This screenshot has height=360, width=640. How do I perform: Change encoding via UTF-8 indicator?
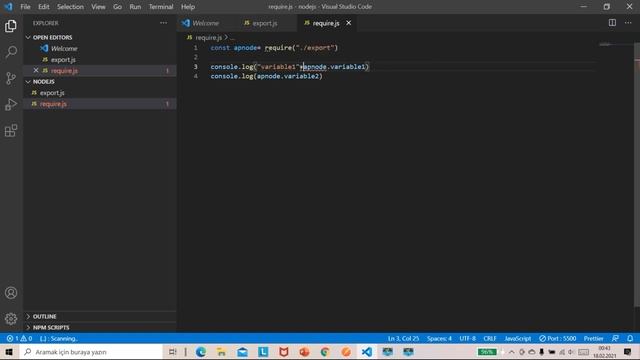467,338
